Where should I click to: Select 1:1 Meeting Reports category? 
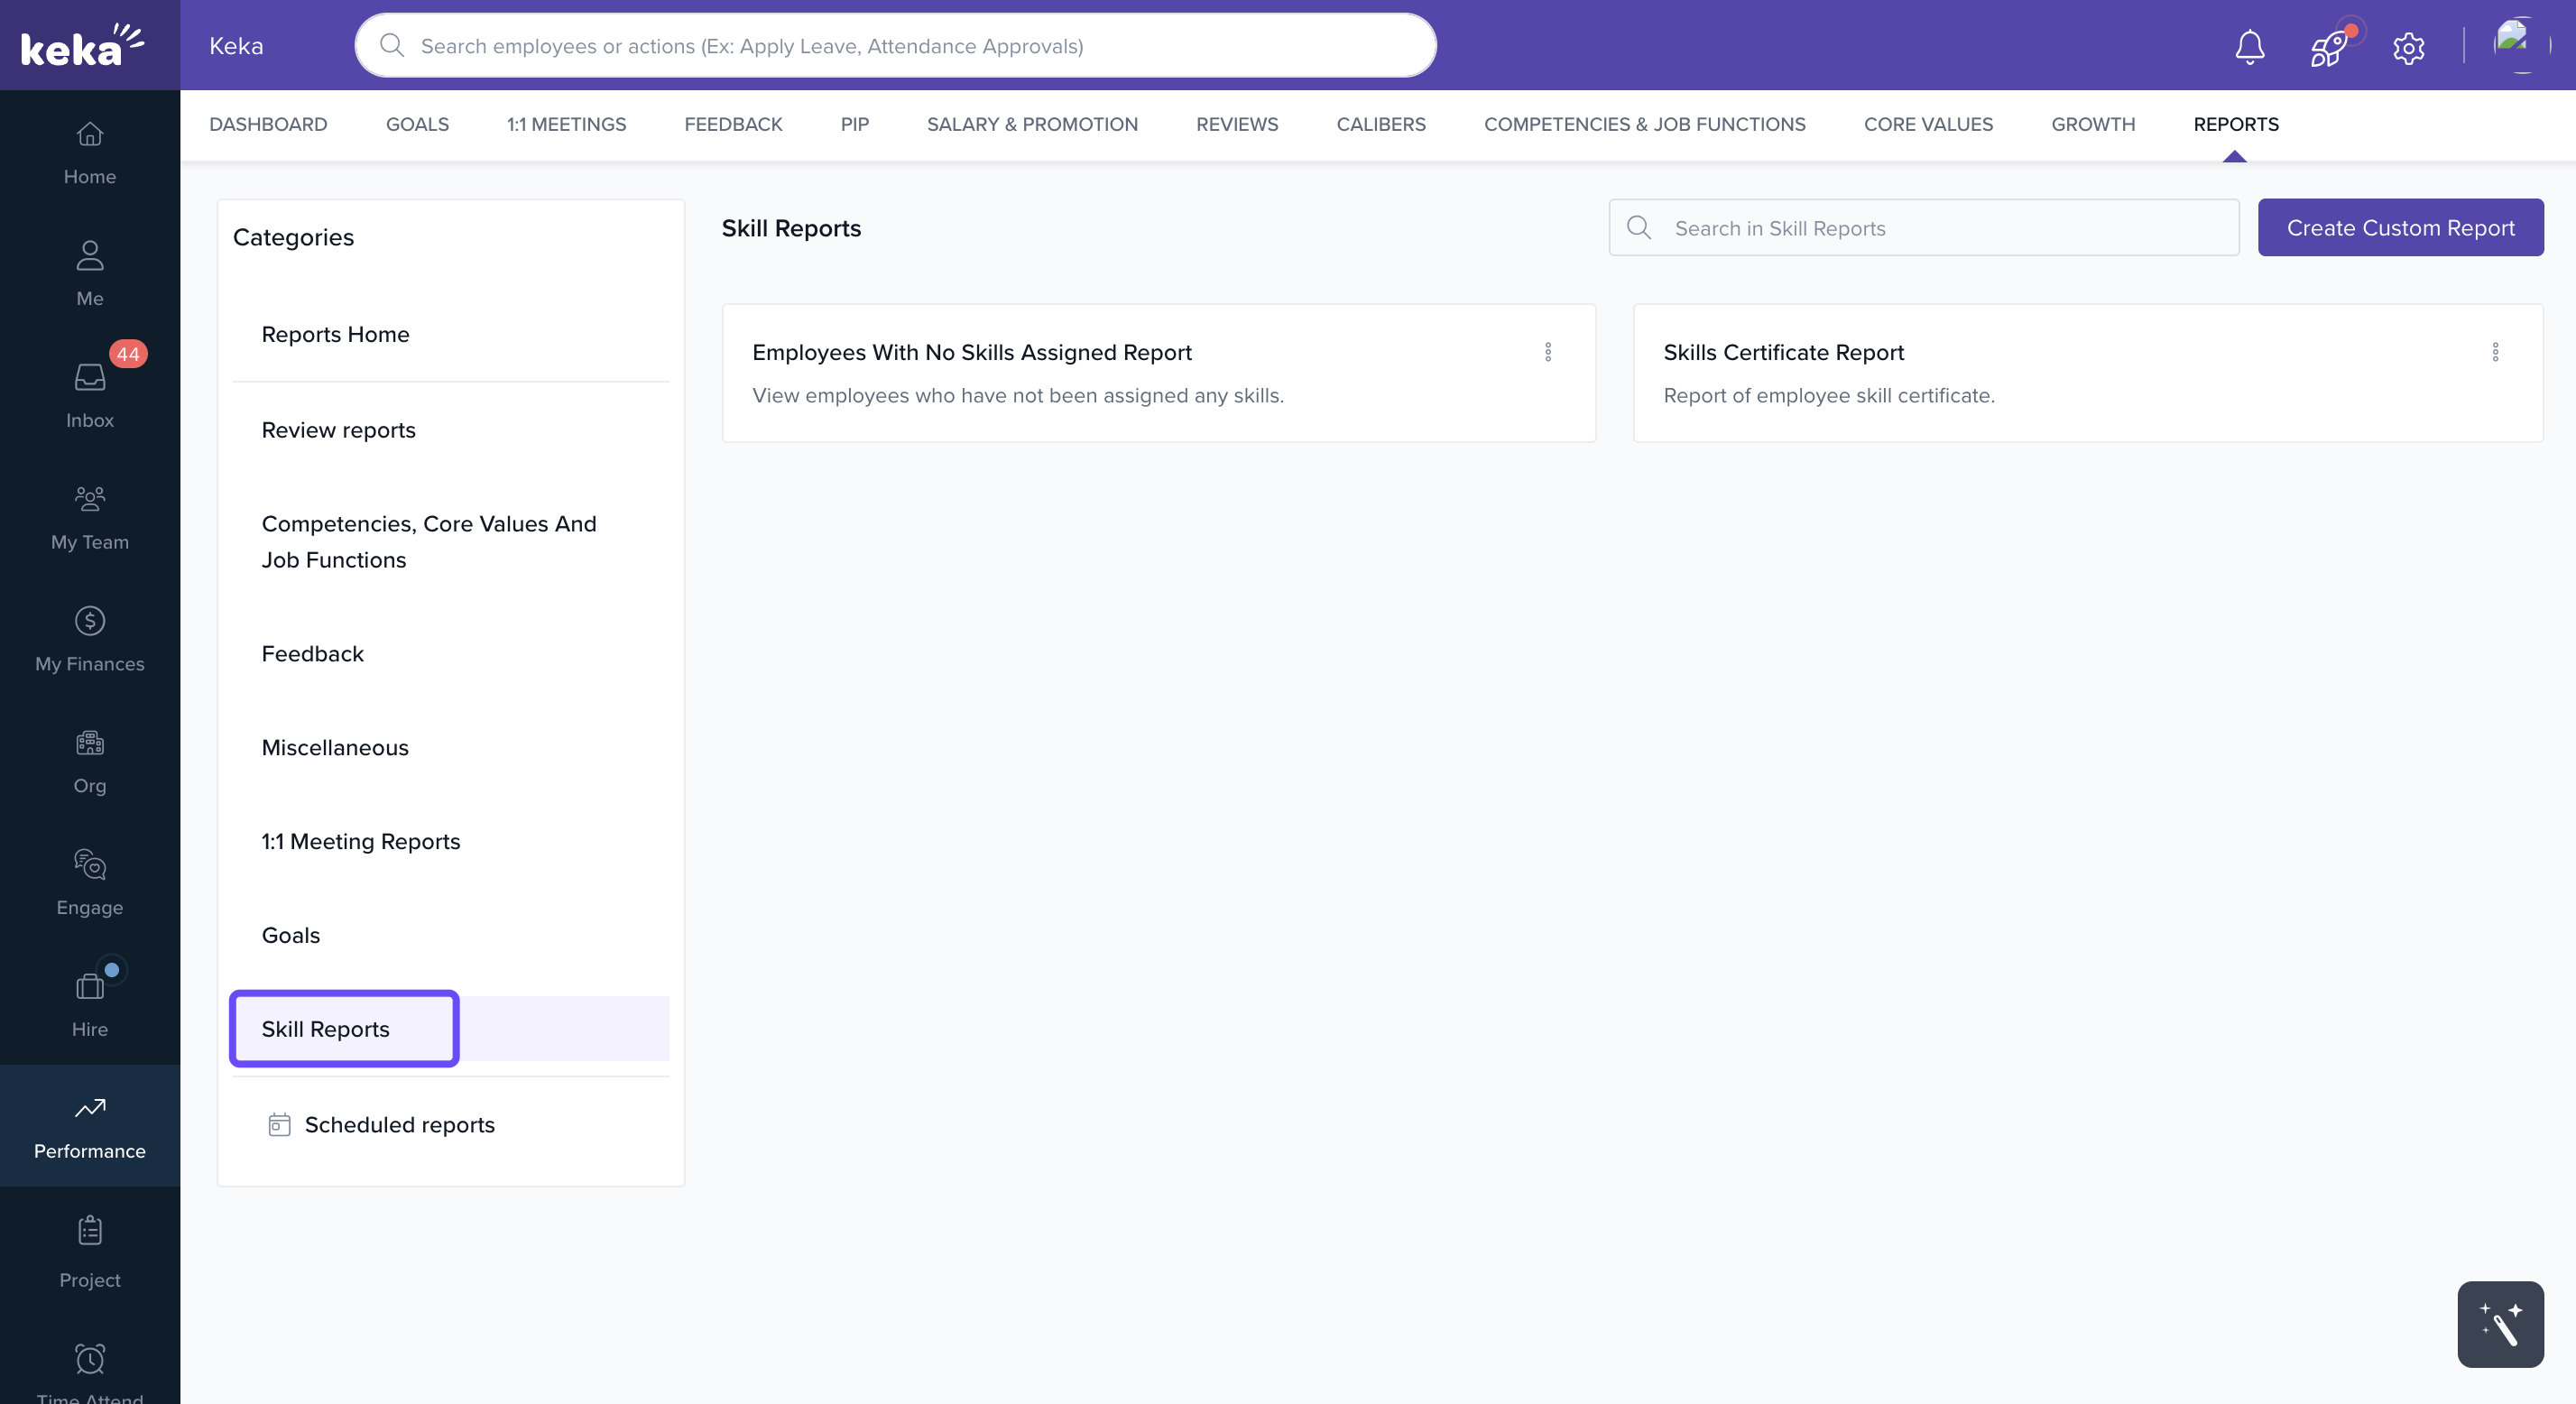pos(360,841)
